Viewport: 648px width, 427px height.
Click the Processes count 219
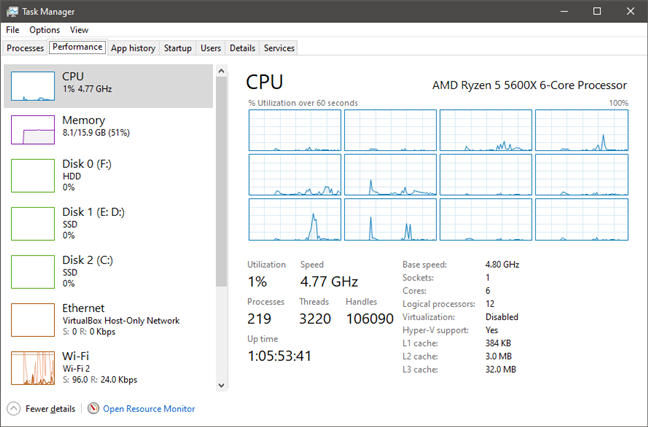coord(259,319)
